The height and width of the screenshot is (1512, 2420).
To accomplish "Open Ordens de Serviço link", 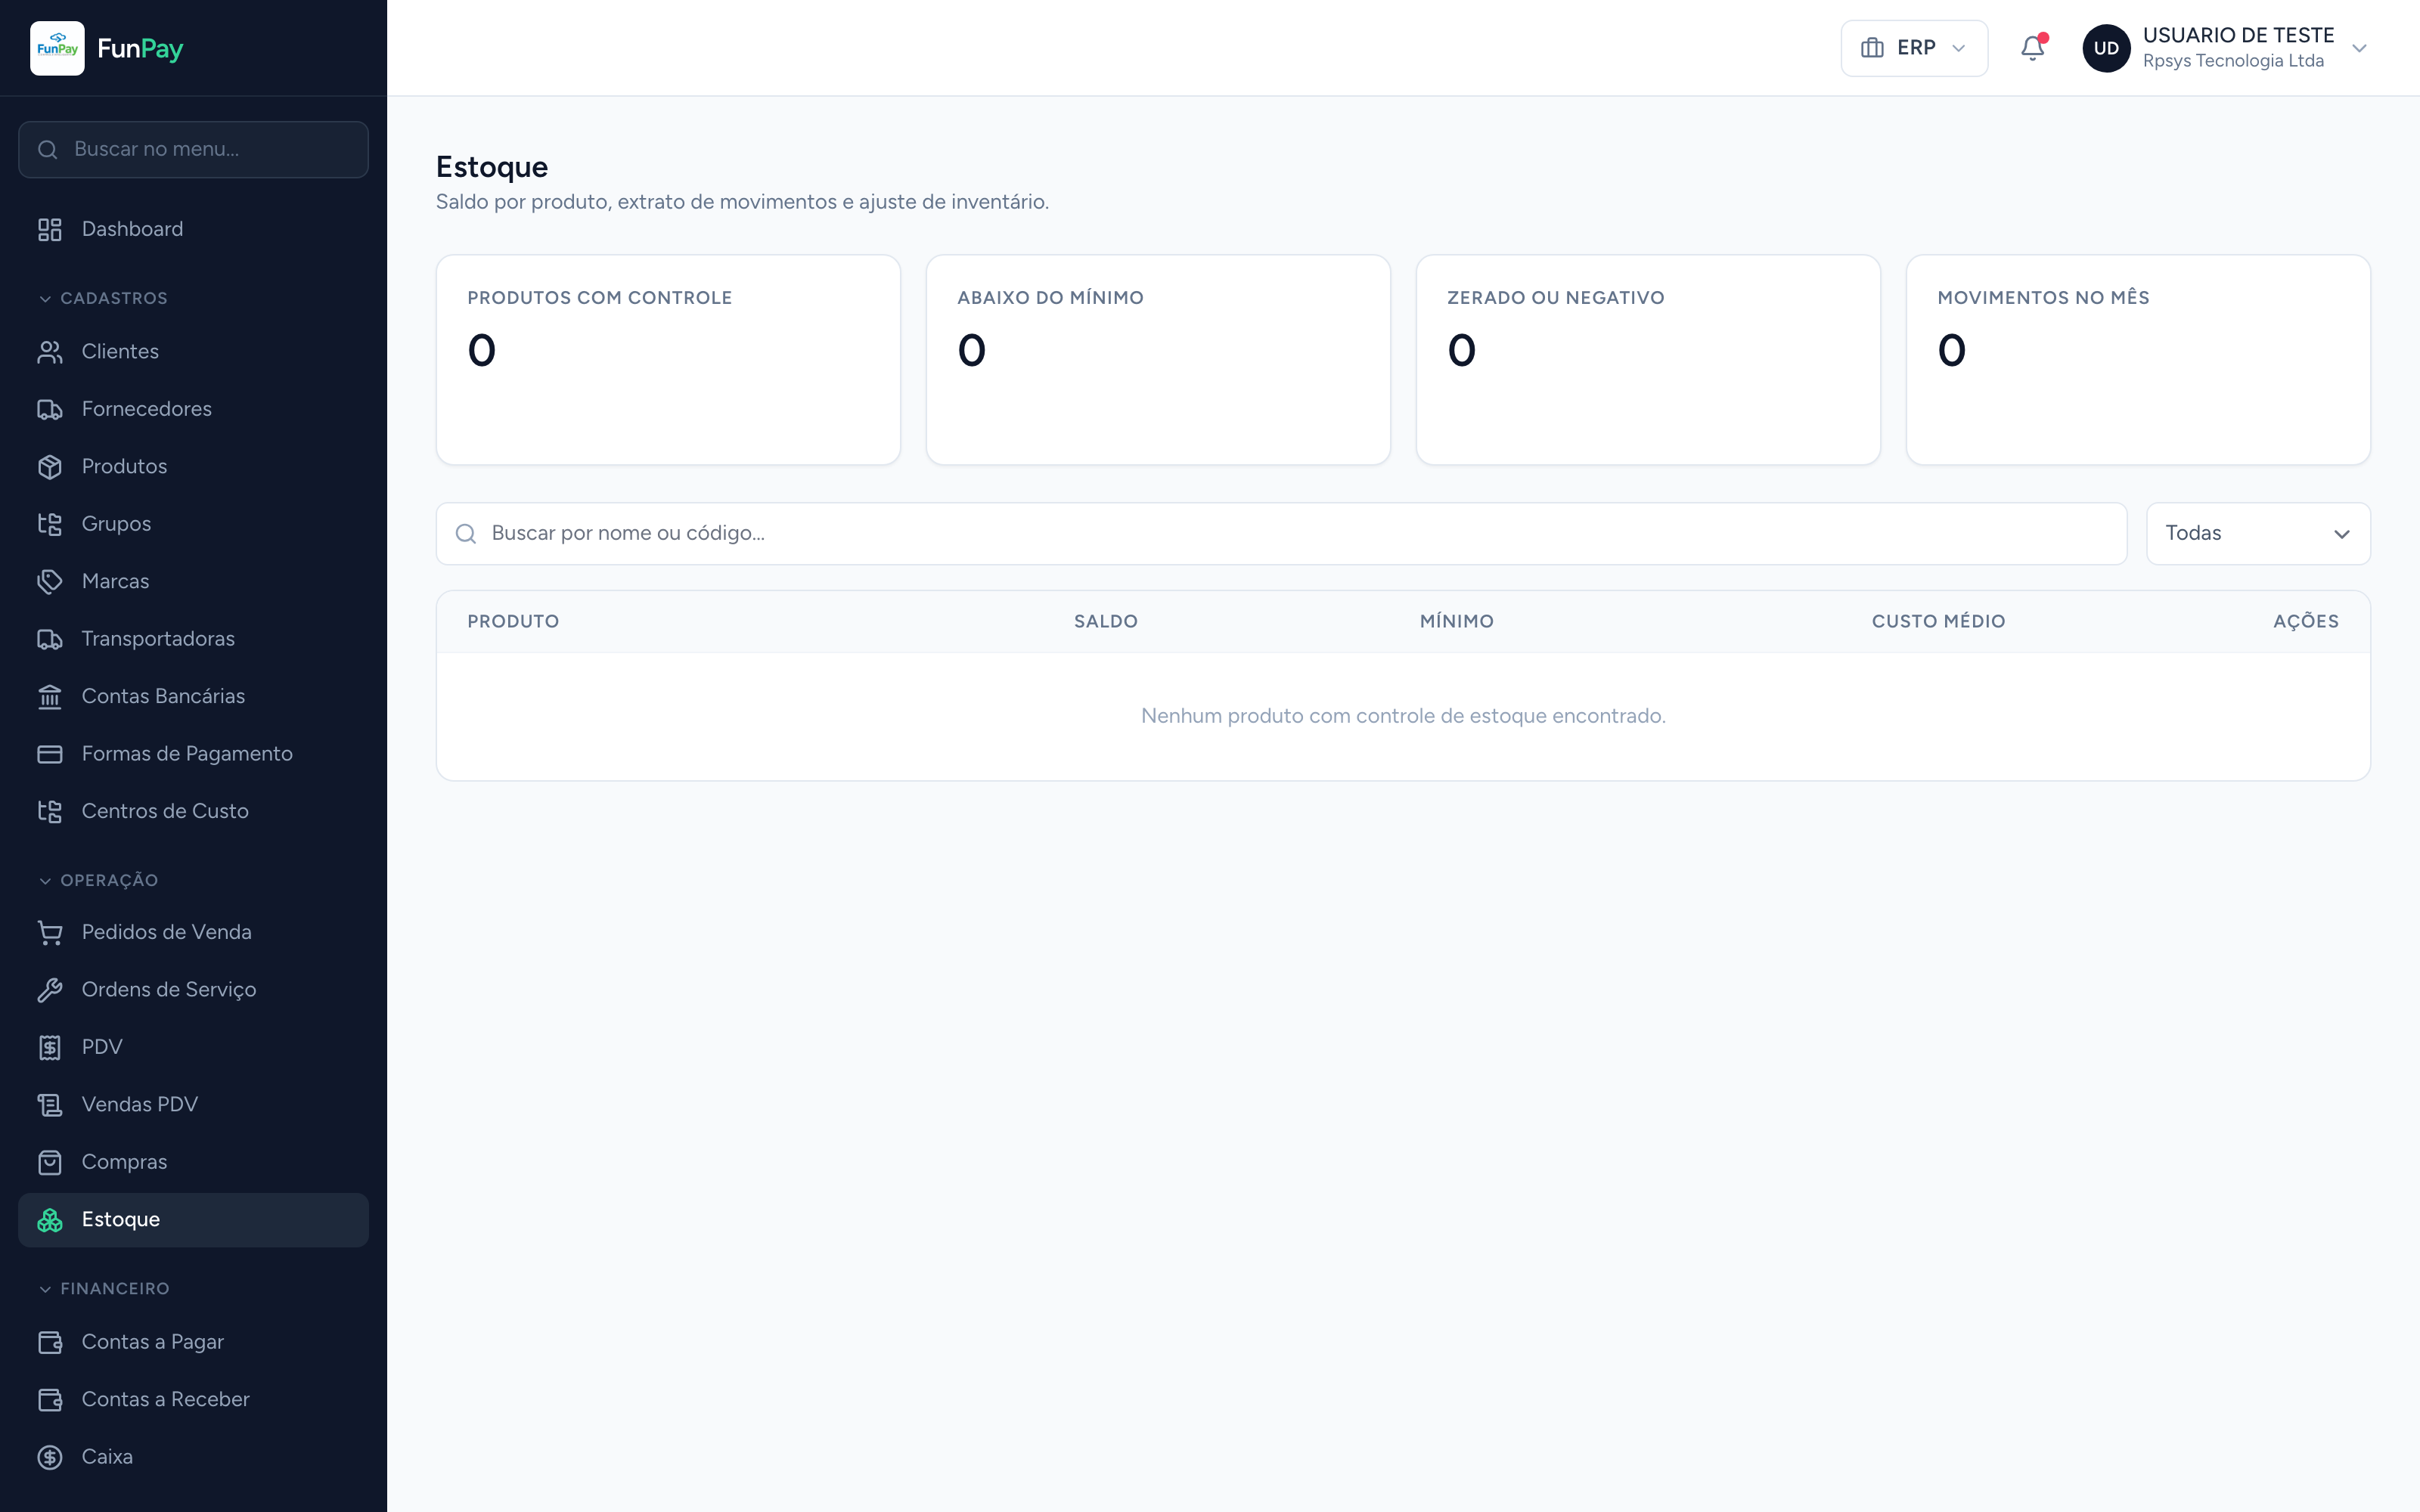I will [x=193, y=990].
